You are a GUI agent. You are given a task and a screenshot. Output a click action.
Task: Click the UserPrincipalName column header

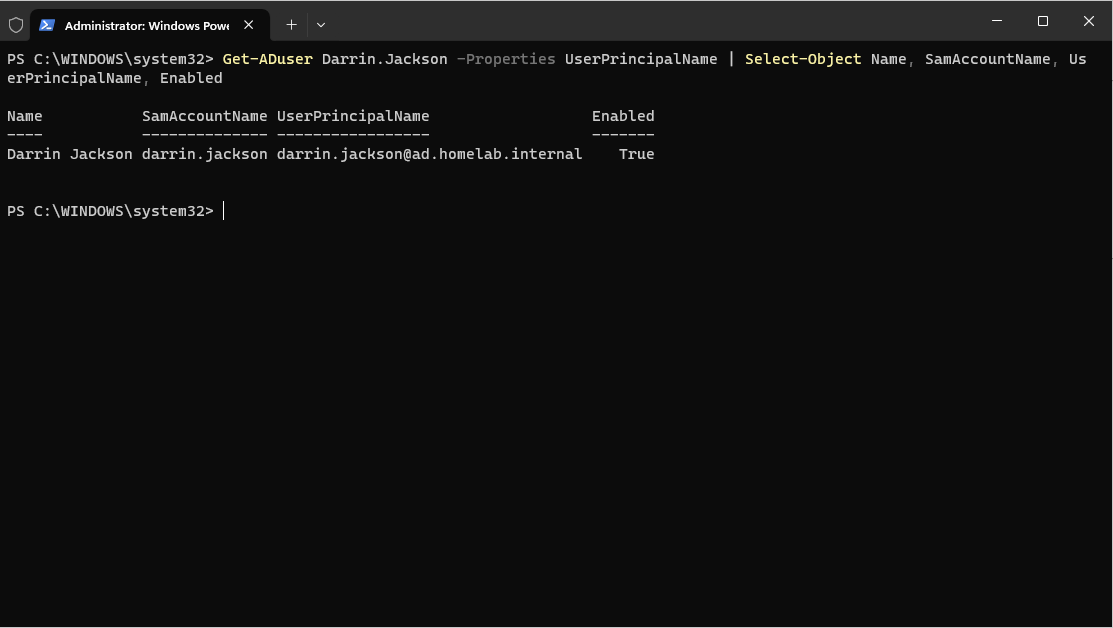pyautogui.click(x=353, y=116)
